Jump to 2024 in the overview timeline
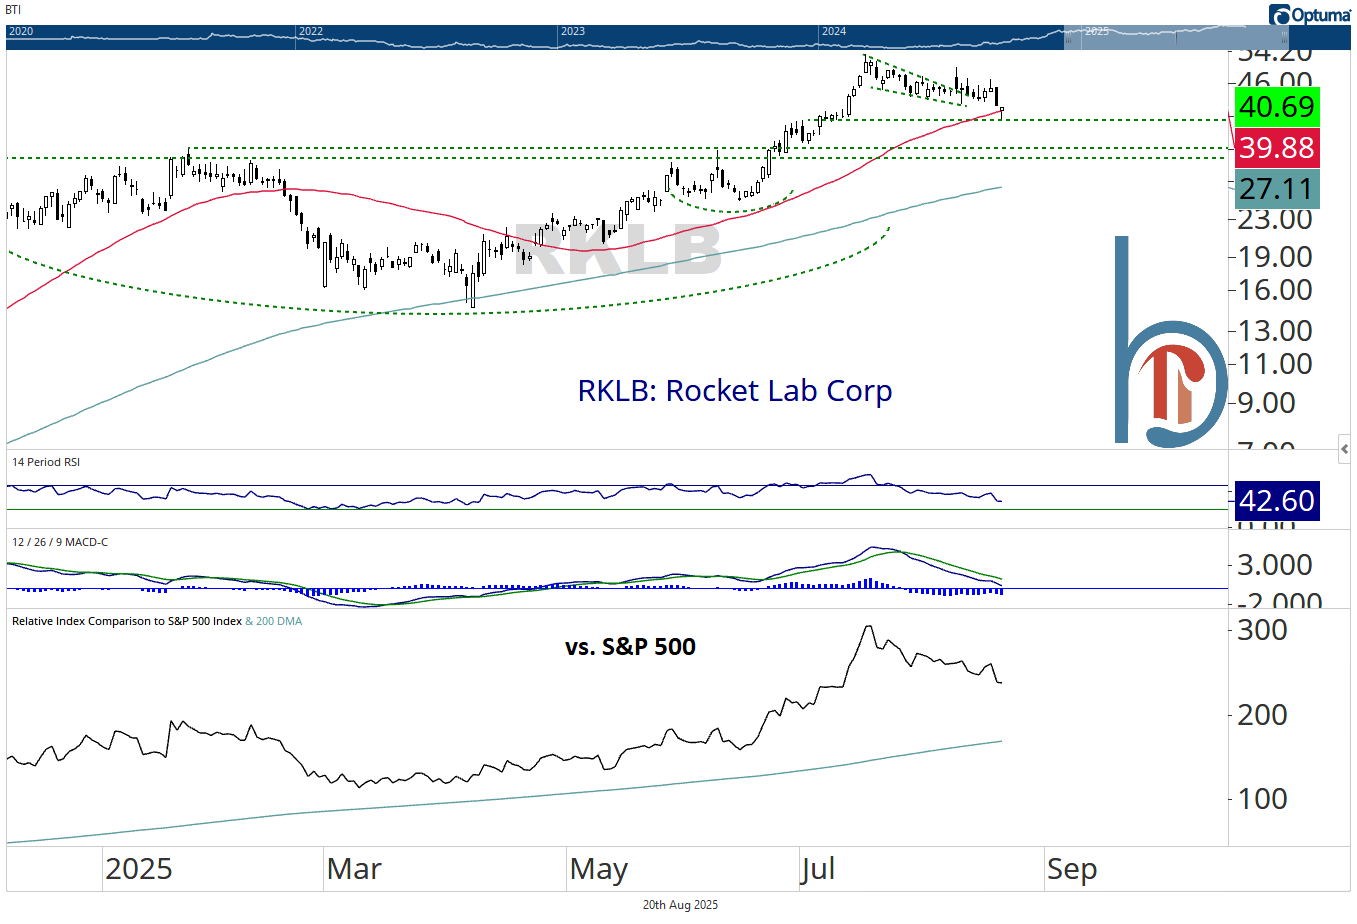This screenshot has height=924, width=1357. (x=834, y=31)
